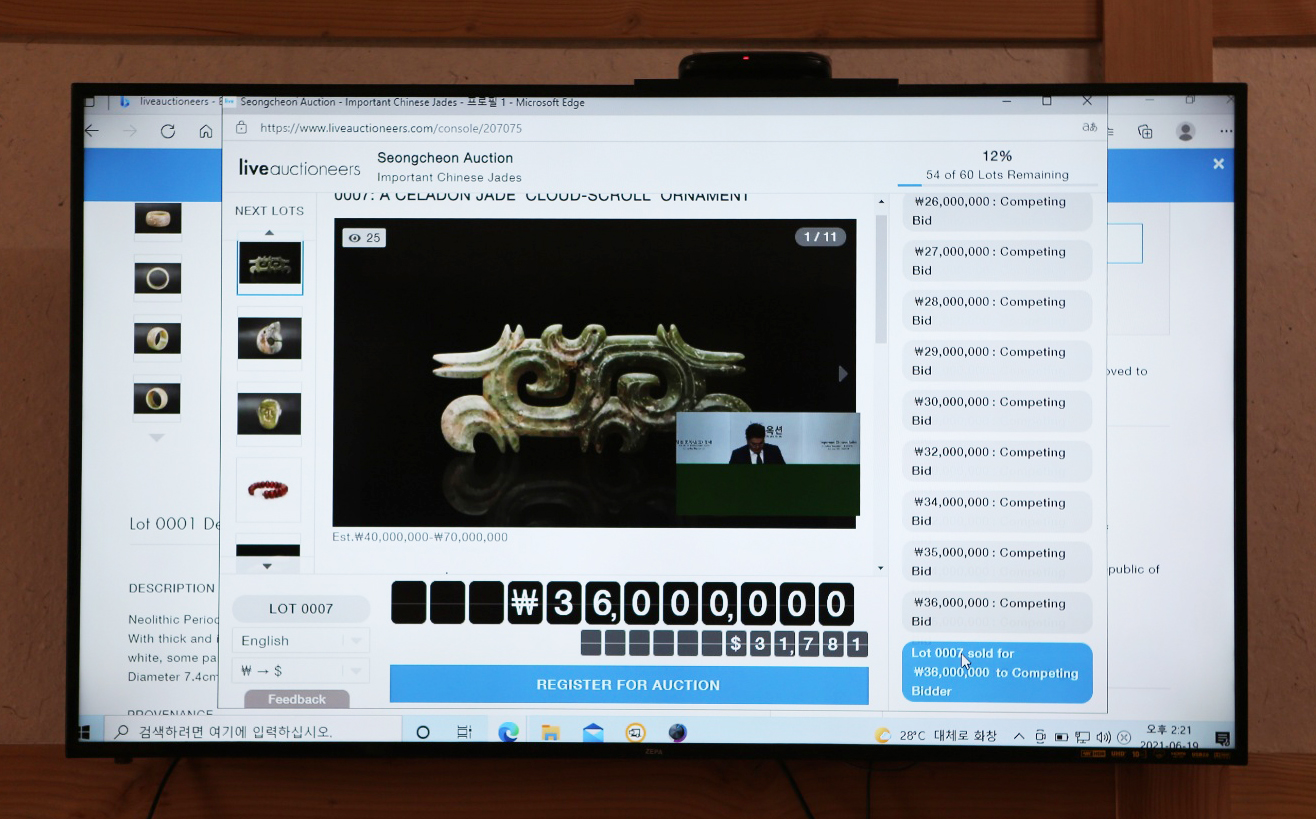
Task: Open the English language dropdown
Action: [x=300, y=641]
